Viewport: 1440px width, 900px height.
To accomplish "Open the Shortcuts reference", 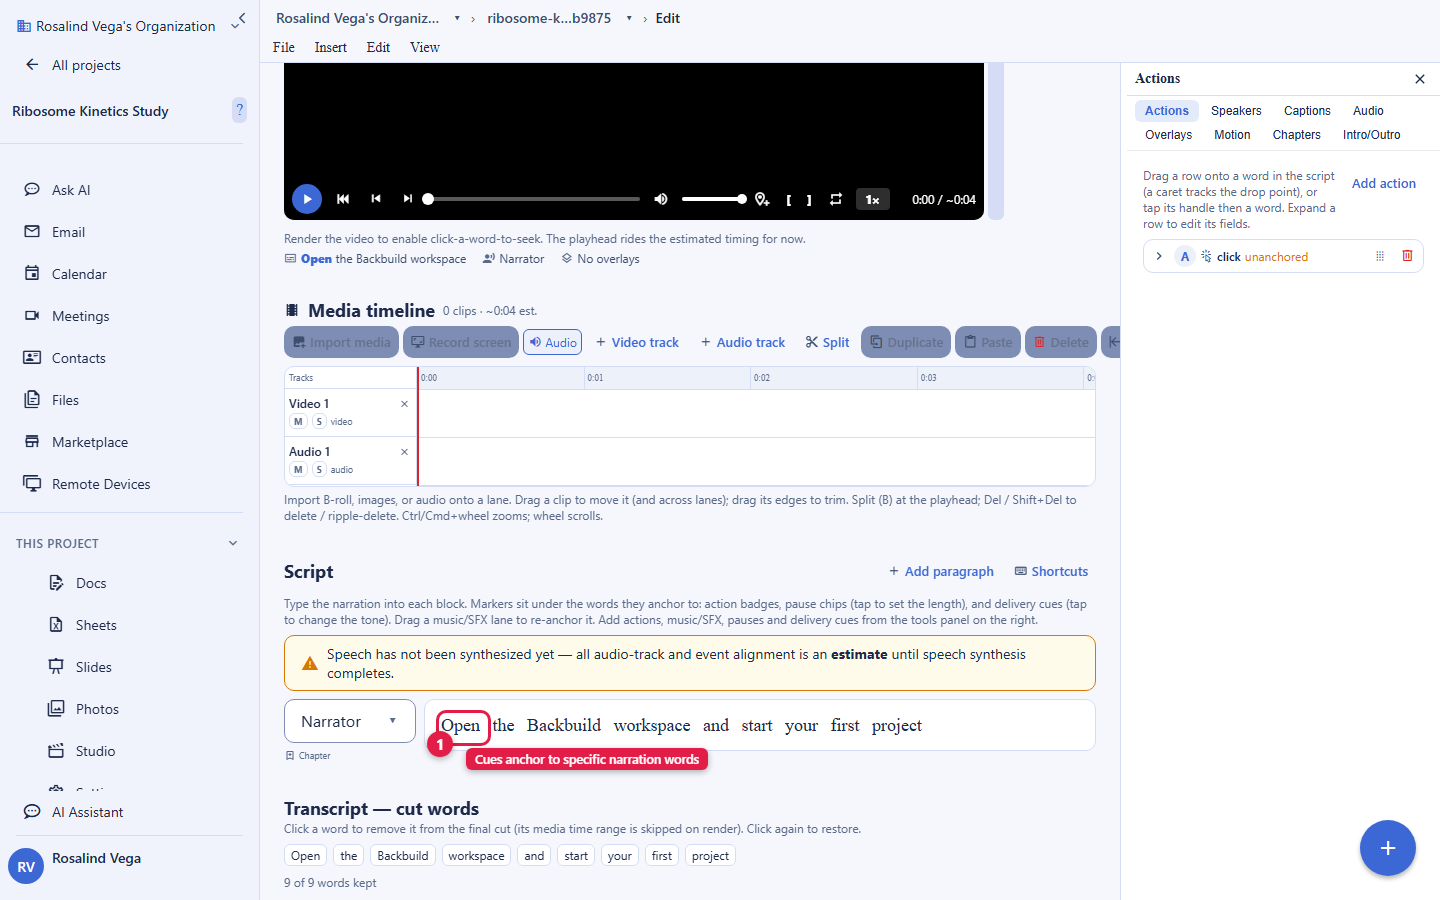I will tap(1051, 572).
